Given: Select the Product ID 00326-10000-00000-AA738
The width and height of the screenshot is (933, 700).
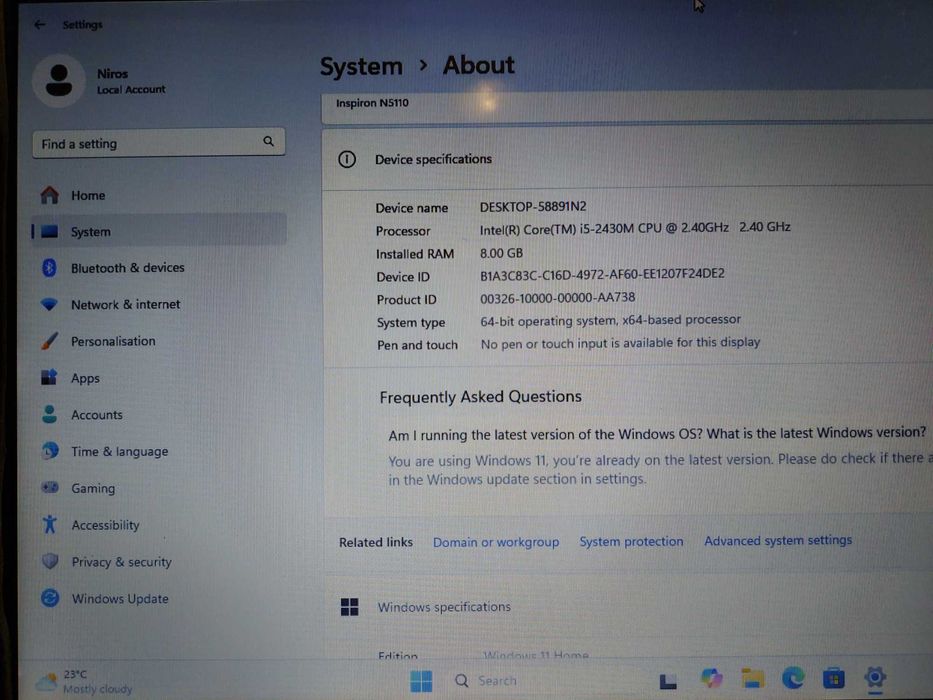Looking at the screenshot, I should [x=558, y=297].
